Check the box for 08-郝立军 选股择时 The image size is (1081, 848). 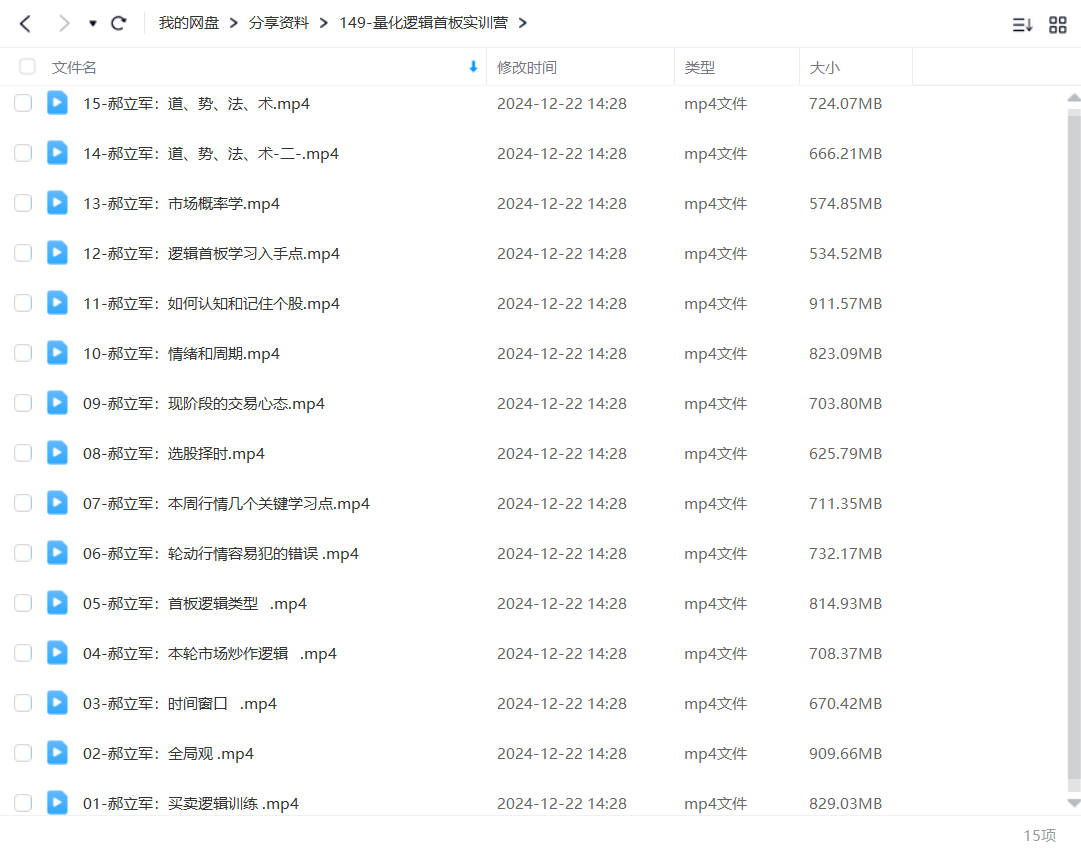(x=23, y=453)
